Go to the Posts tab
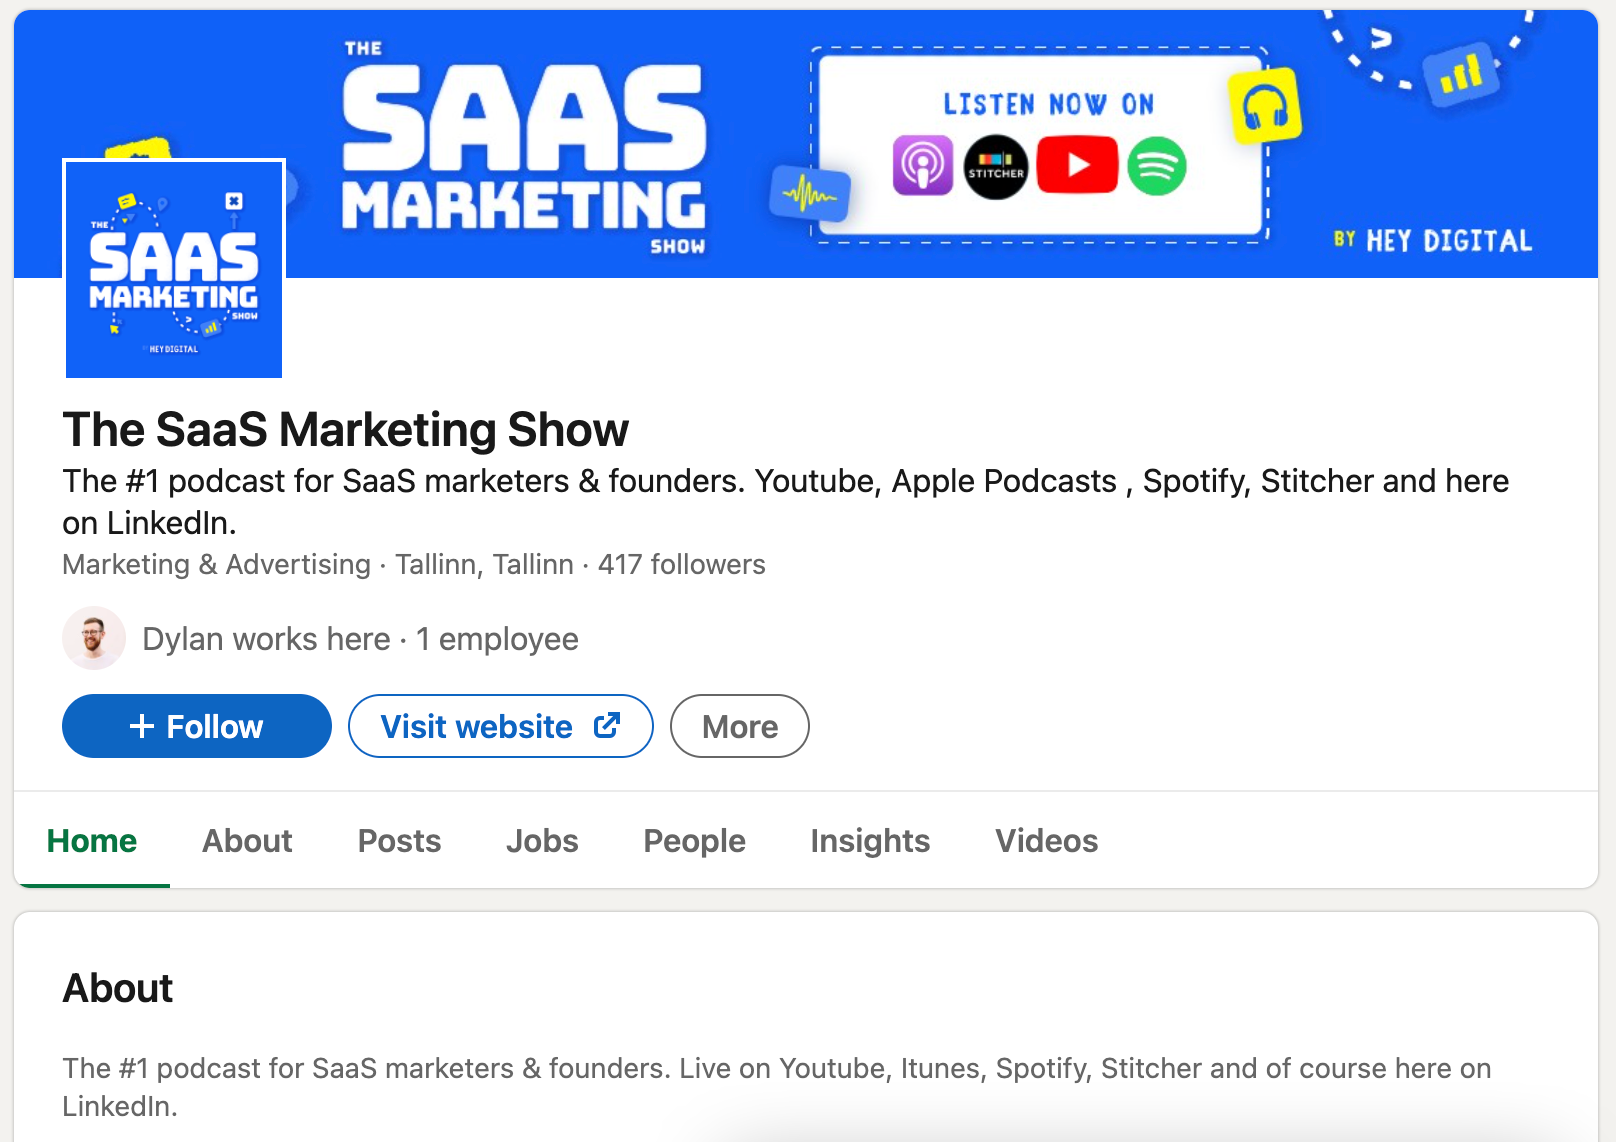 click(x=399, y=841)
